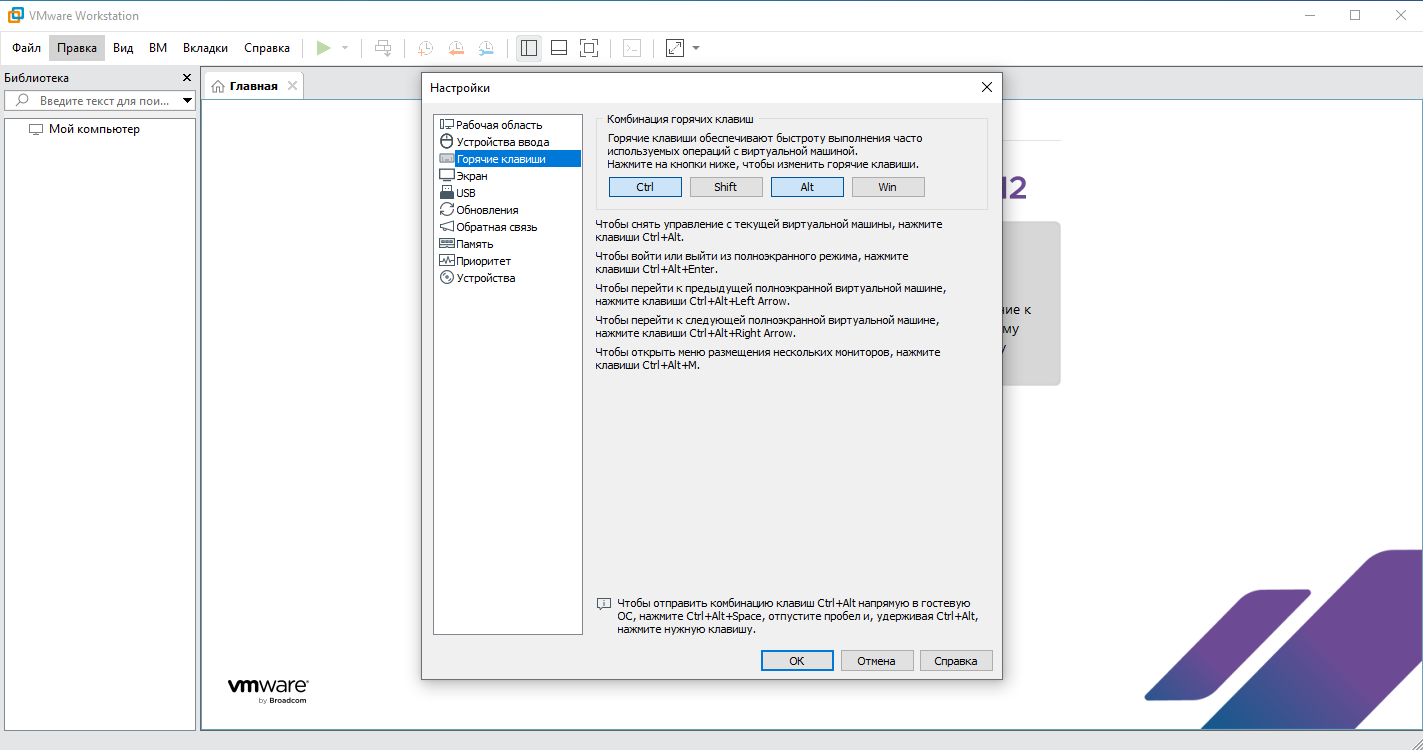This screenshot has width=1423, height=750.
Task: Open the stretch display mode dropdown arrow
Action: (696, 48)
